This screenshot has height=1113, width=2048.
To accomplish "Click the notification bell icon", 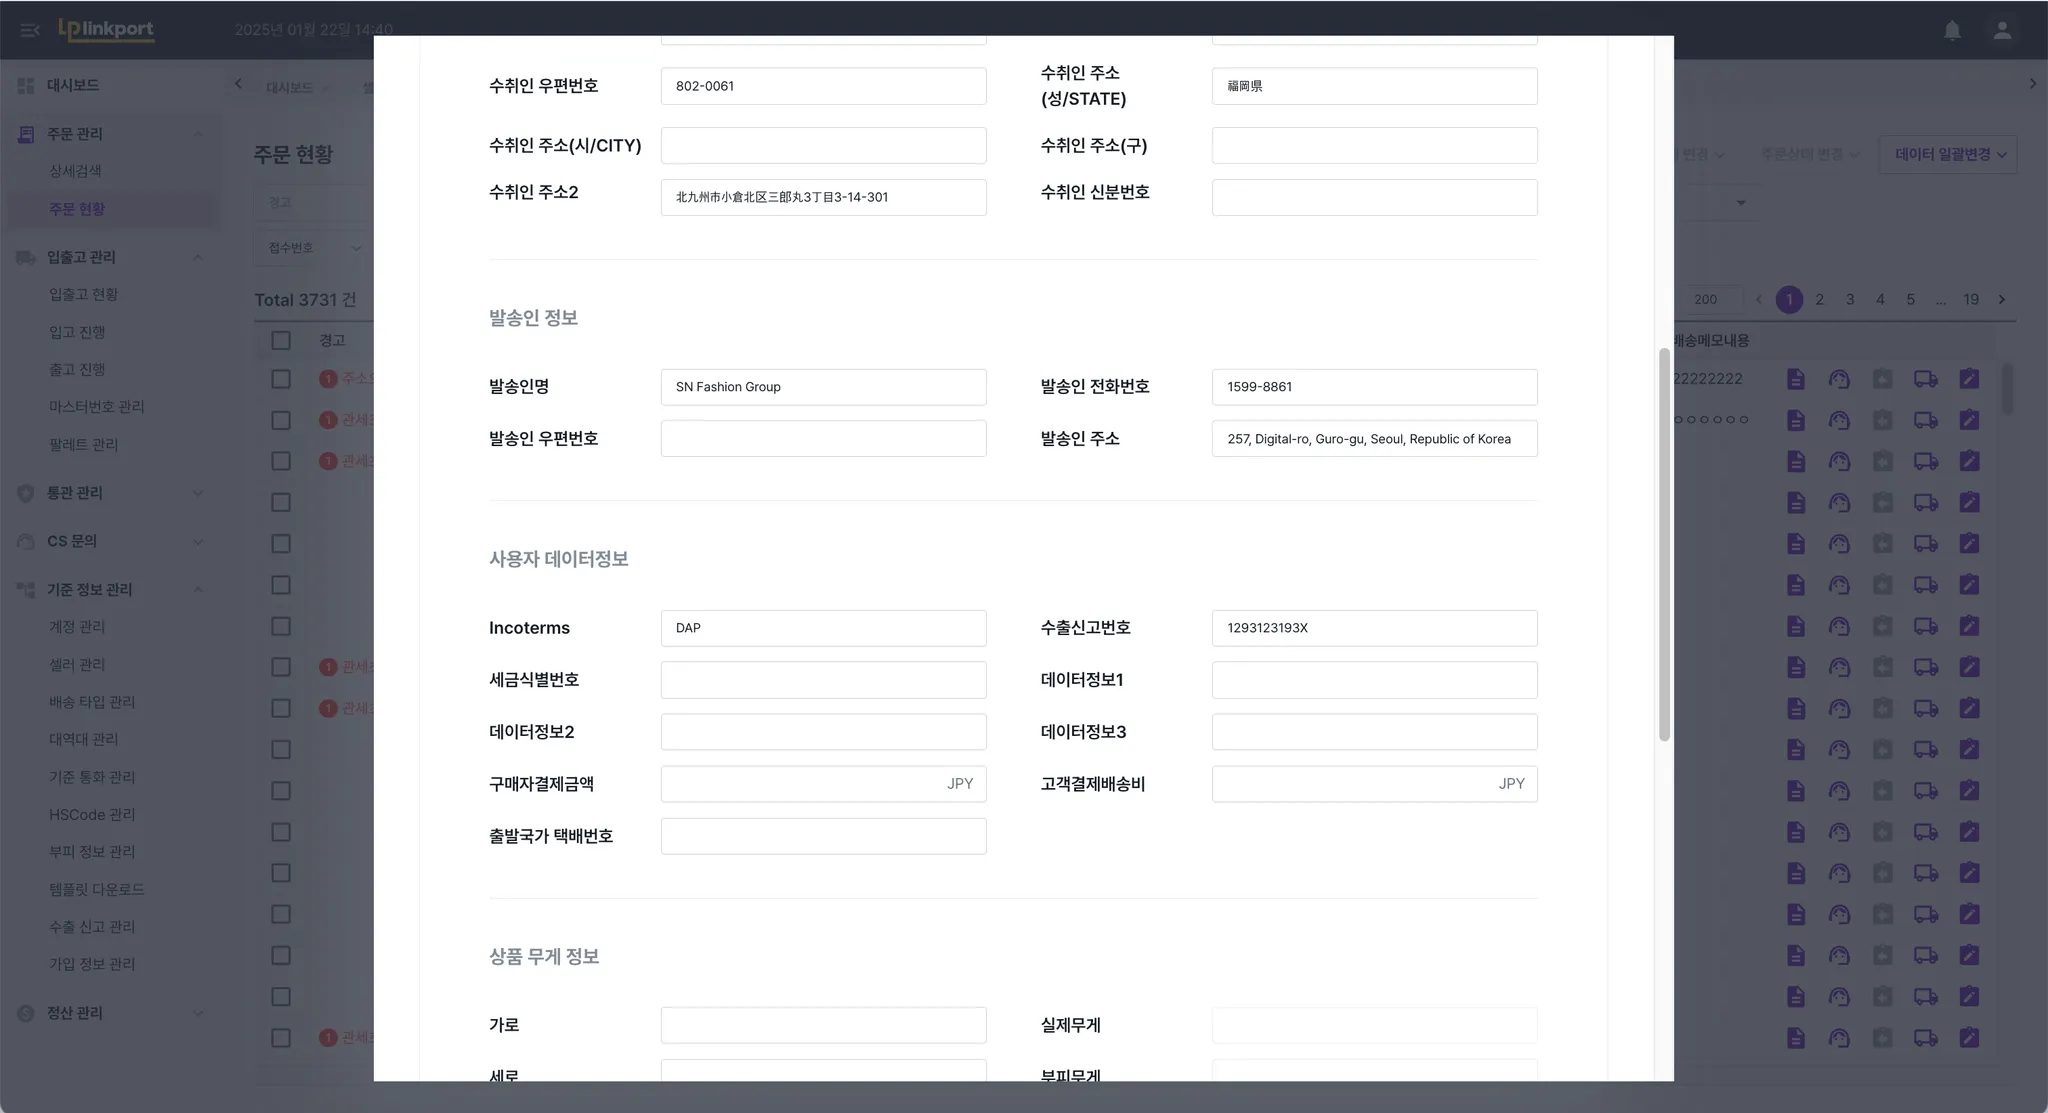I will coord(1952,30).
